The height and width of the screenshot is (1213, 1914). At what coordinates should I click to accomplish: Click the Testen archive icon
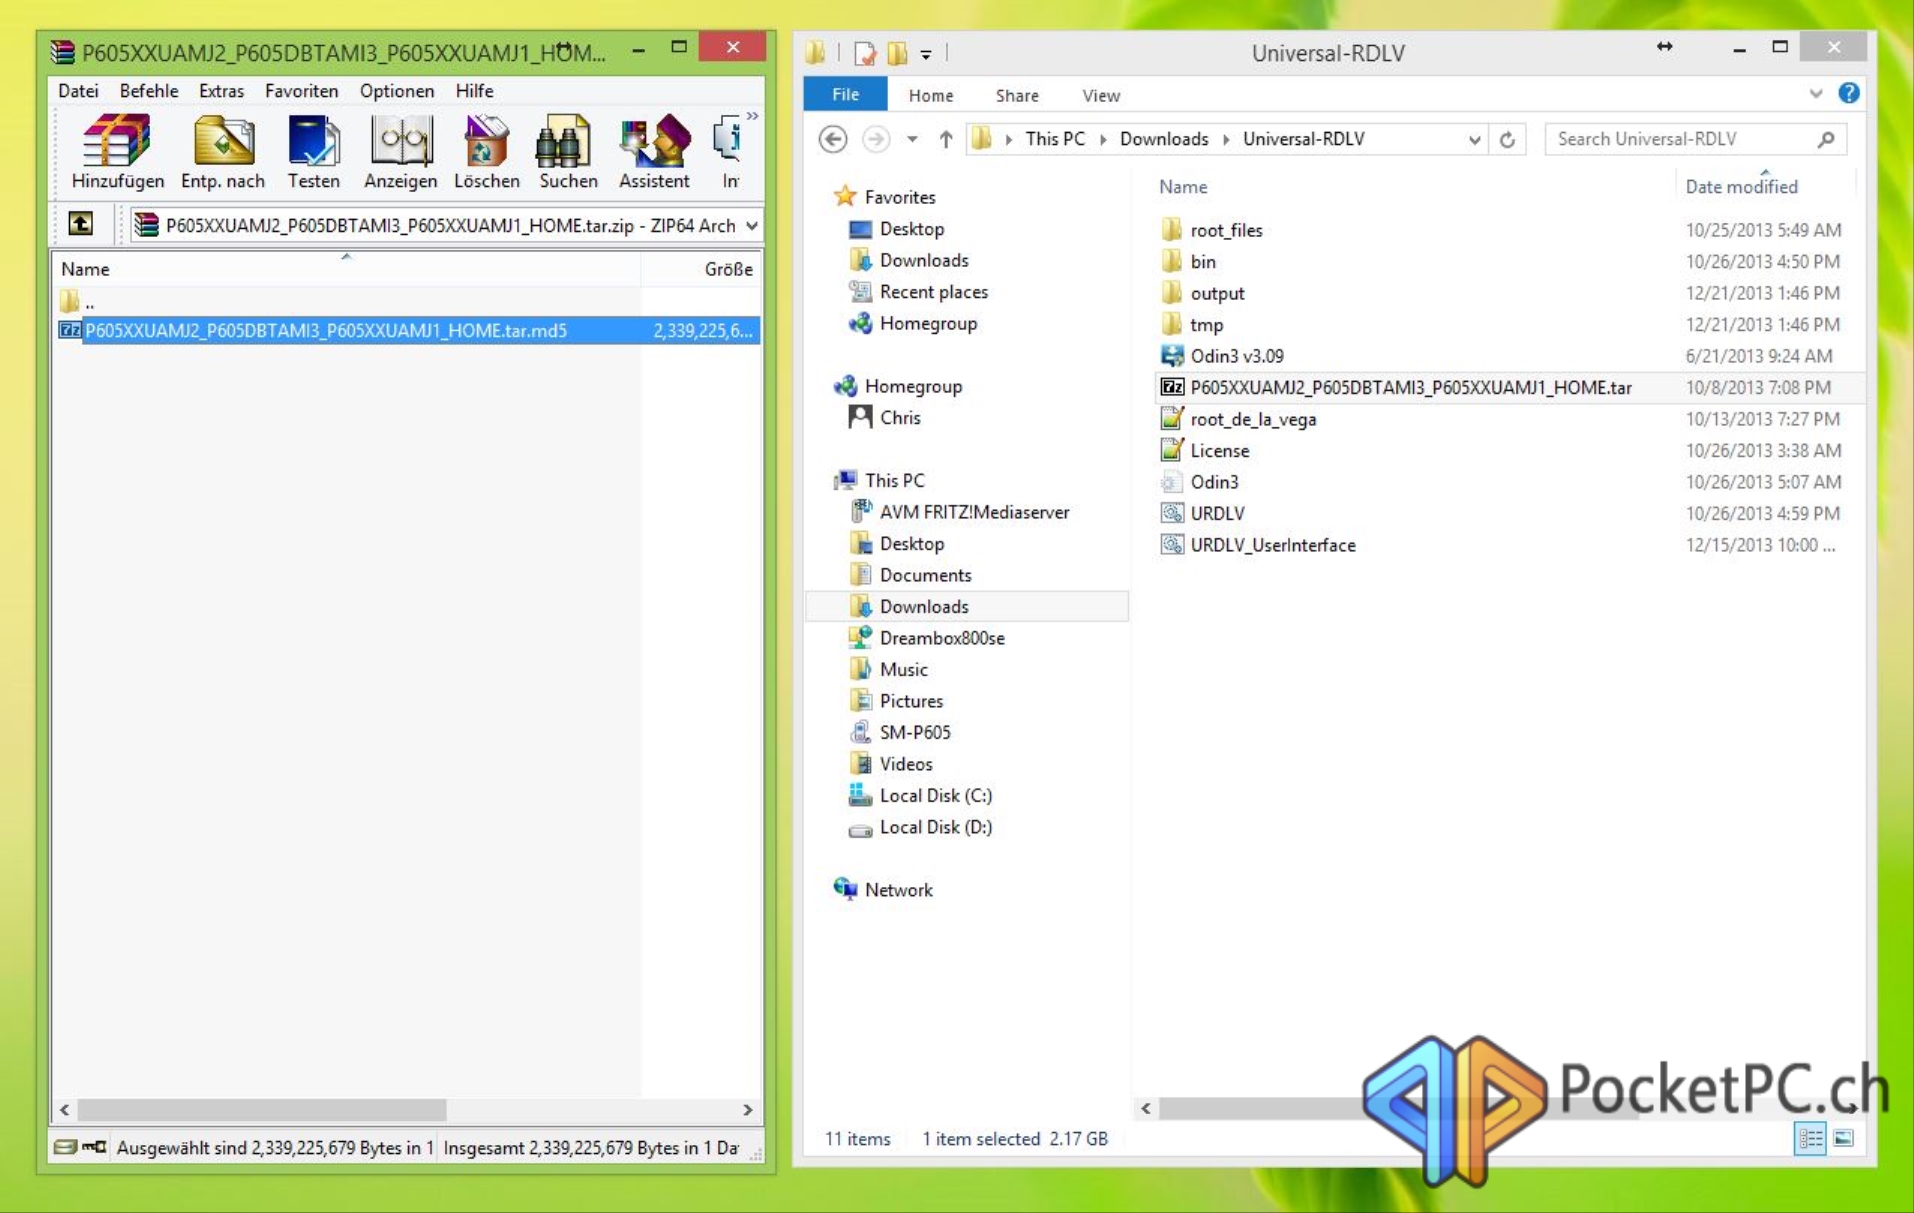(313, 151)
